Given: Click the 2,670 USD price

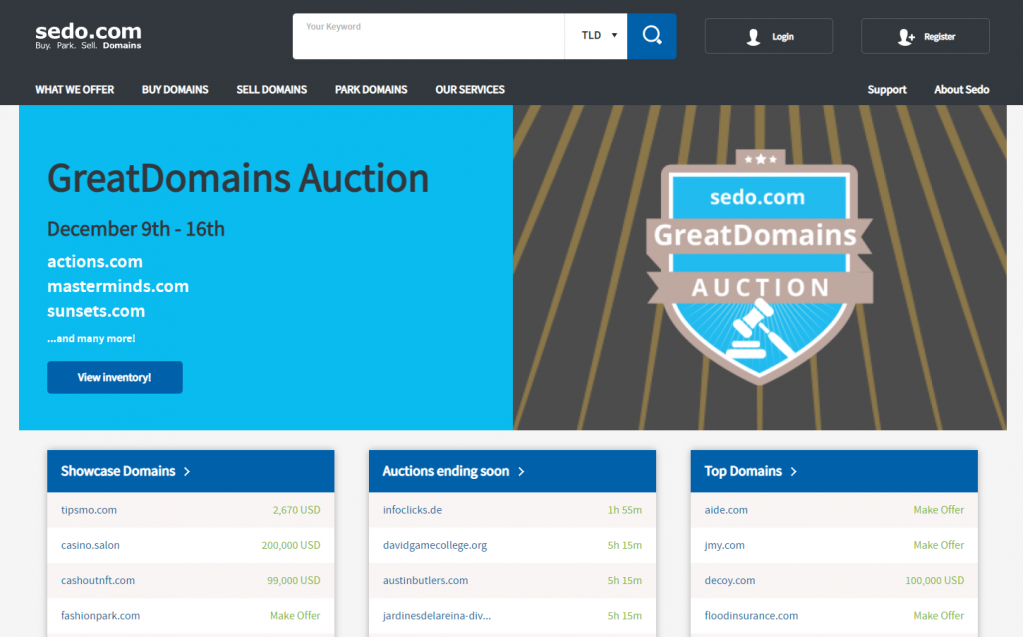Looking at the screenshot, I should click(x=297, y=510).
